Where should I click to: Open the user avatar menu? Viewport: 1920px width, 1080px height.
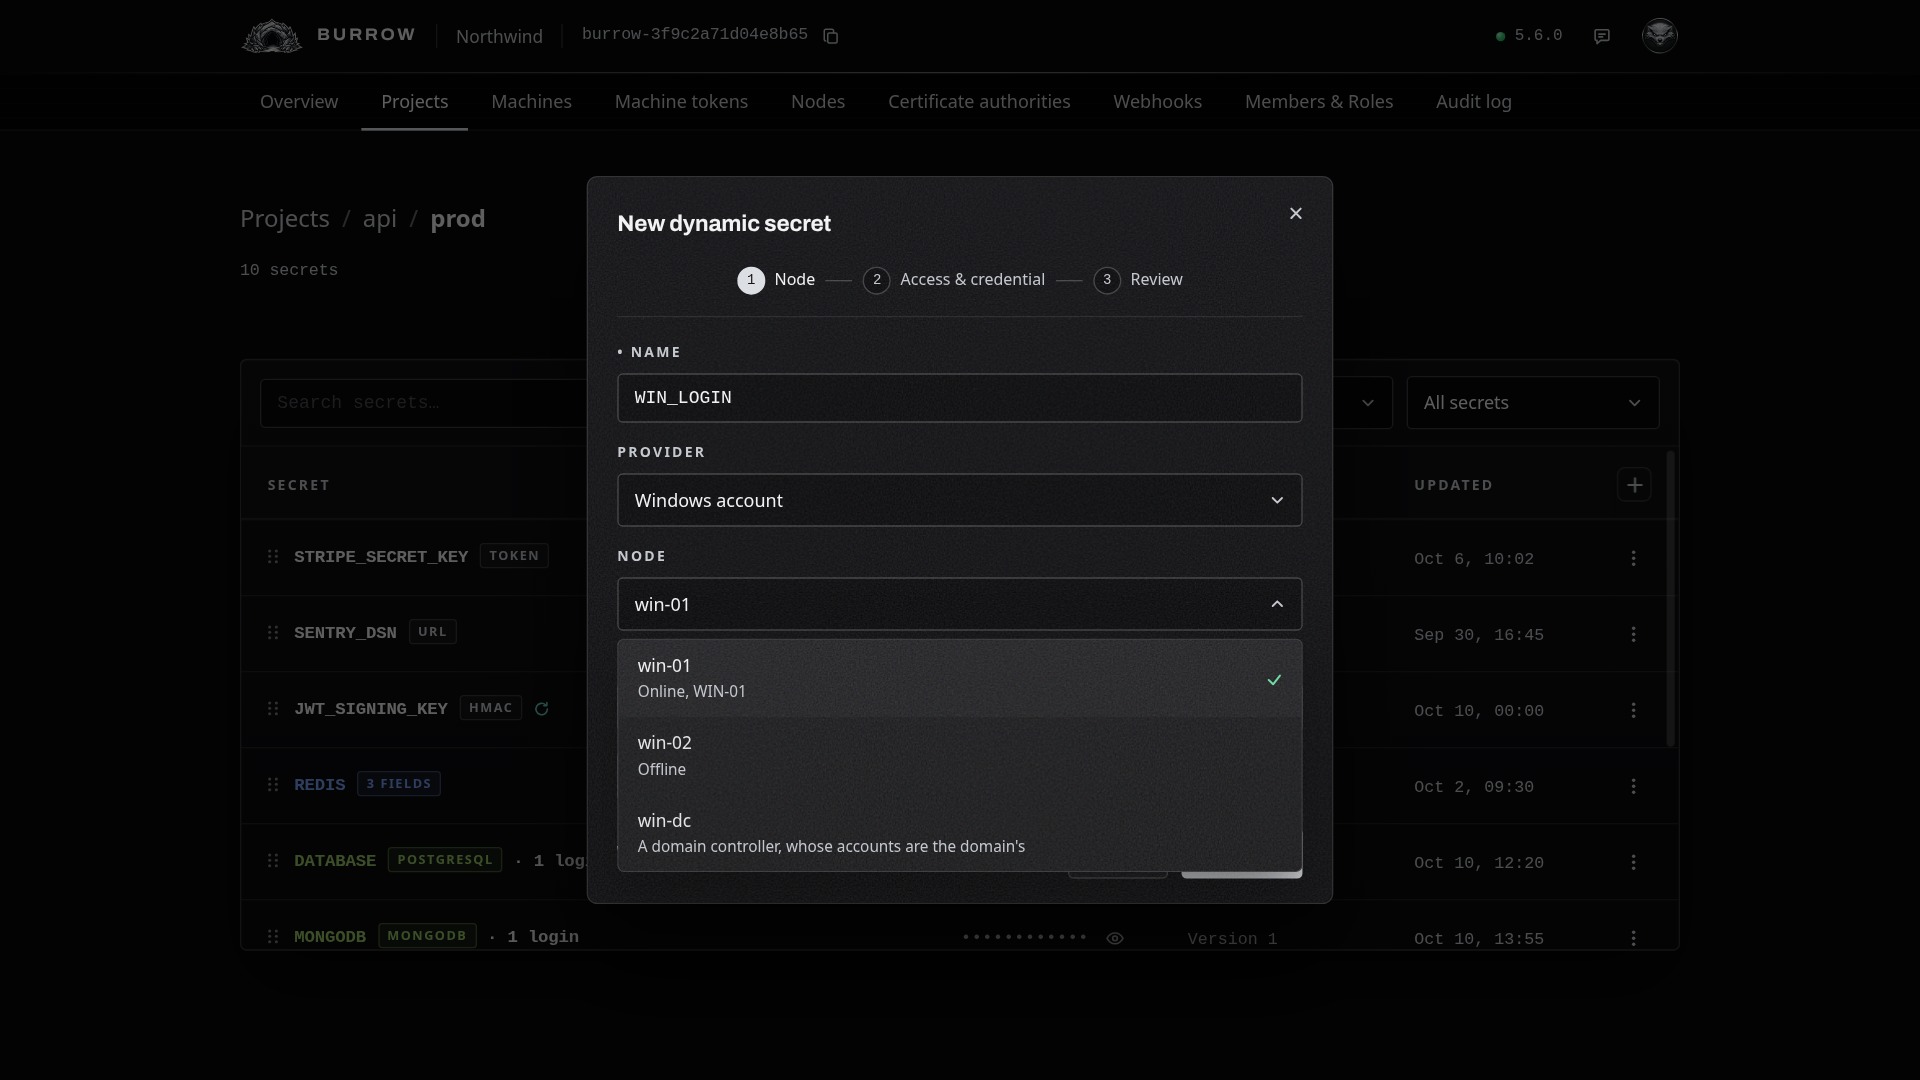point(1660,35)
